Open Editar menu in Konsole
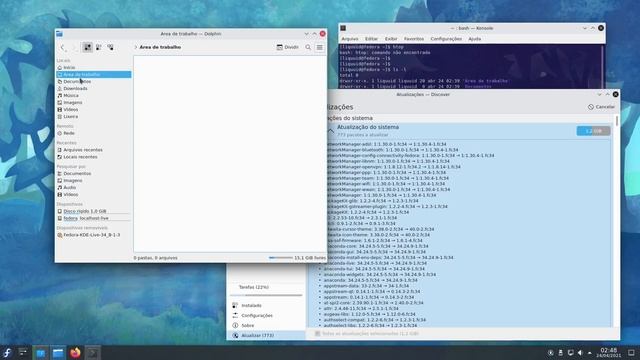 tap(371, 39)
